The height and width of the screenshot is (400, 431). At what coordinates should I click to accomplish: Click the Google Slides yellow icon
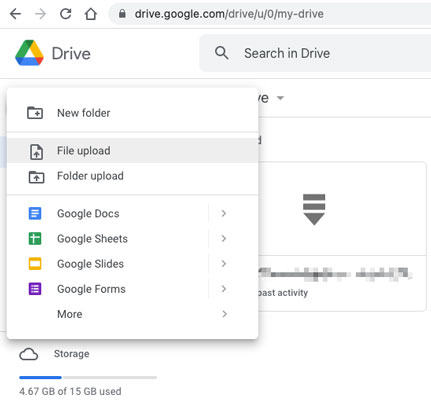click(35, 264)
